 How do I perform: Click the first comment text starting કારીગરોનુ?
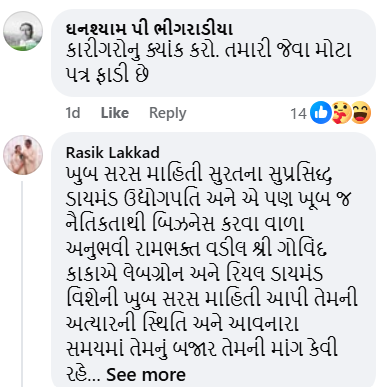[209, 50]
